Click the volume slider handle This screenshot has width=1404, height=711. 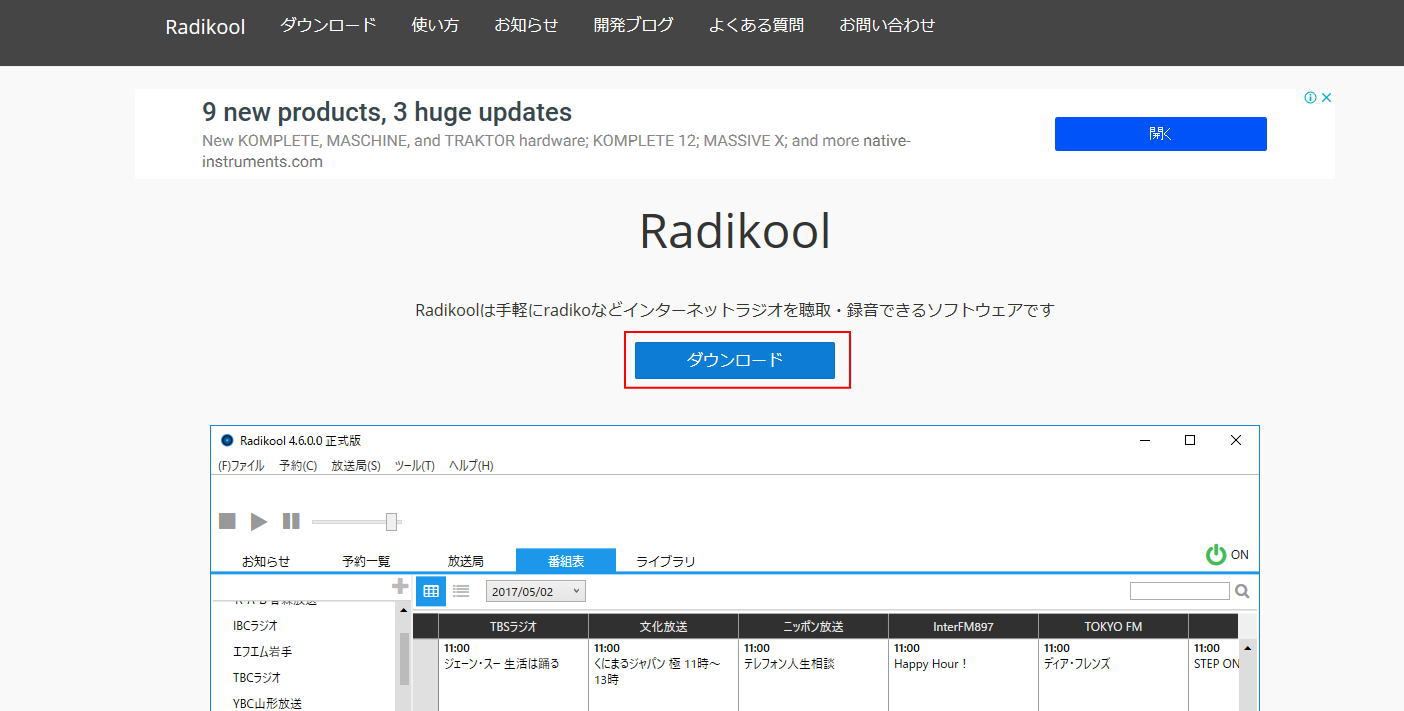(x=392, y=521)
